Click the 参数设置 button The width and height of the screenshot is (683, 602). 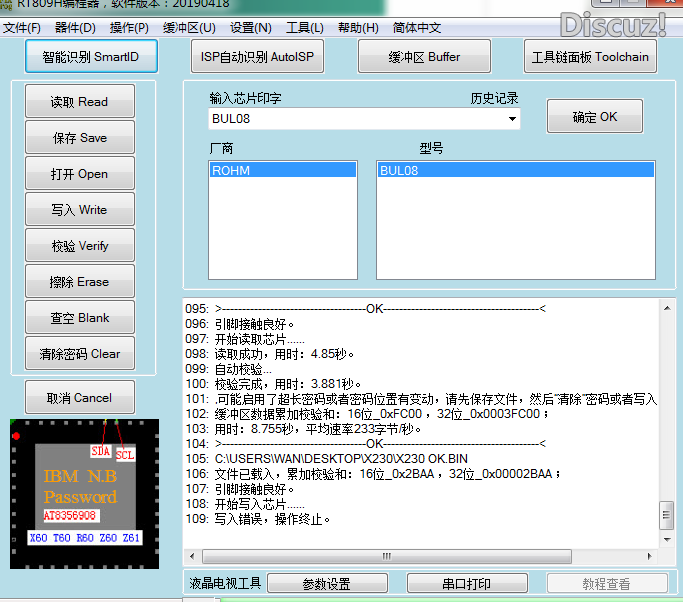tap(327, 583)
